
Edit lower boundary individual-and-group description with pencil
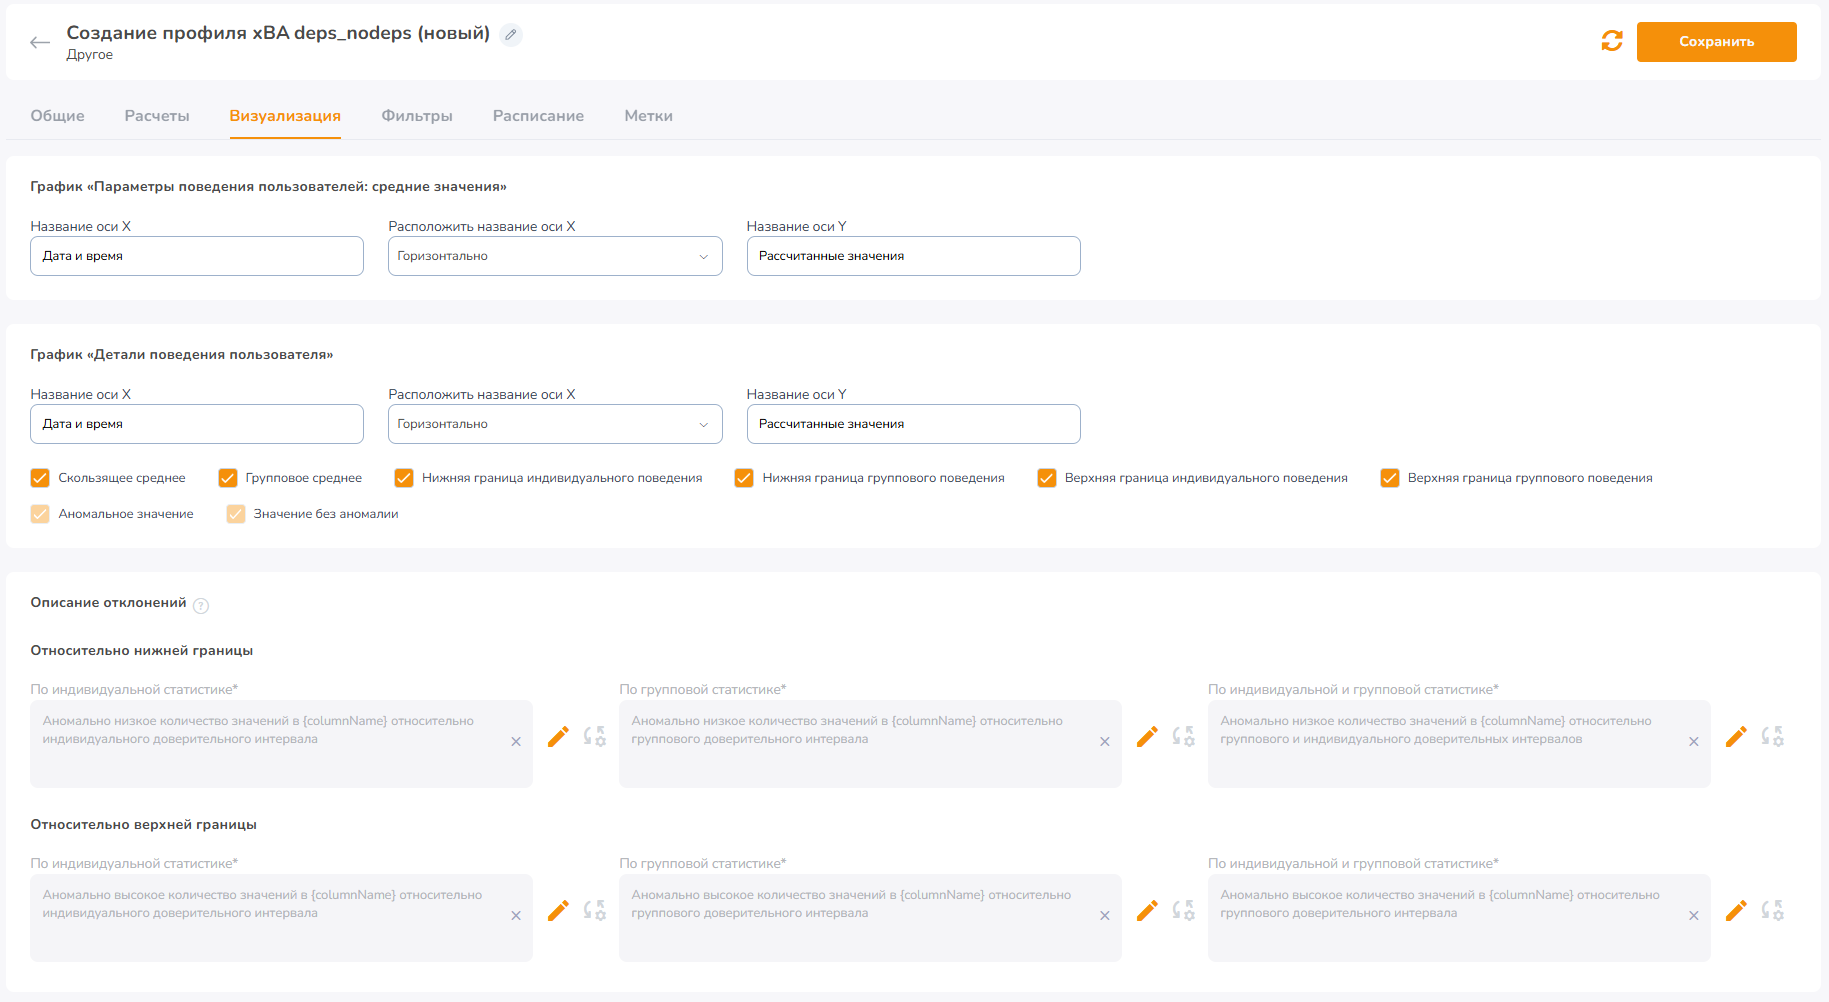pyautogui.click(x=1736, y=737)
